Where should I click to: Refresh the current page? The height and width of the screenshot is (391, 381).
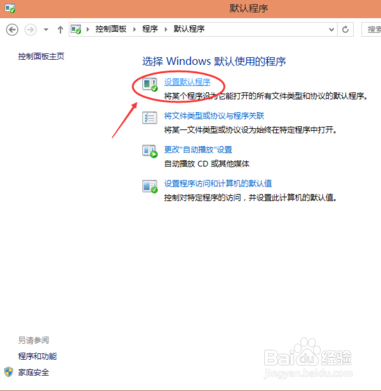tap(345, 29)
